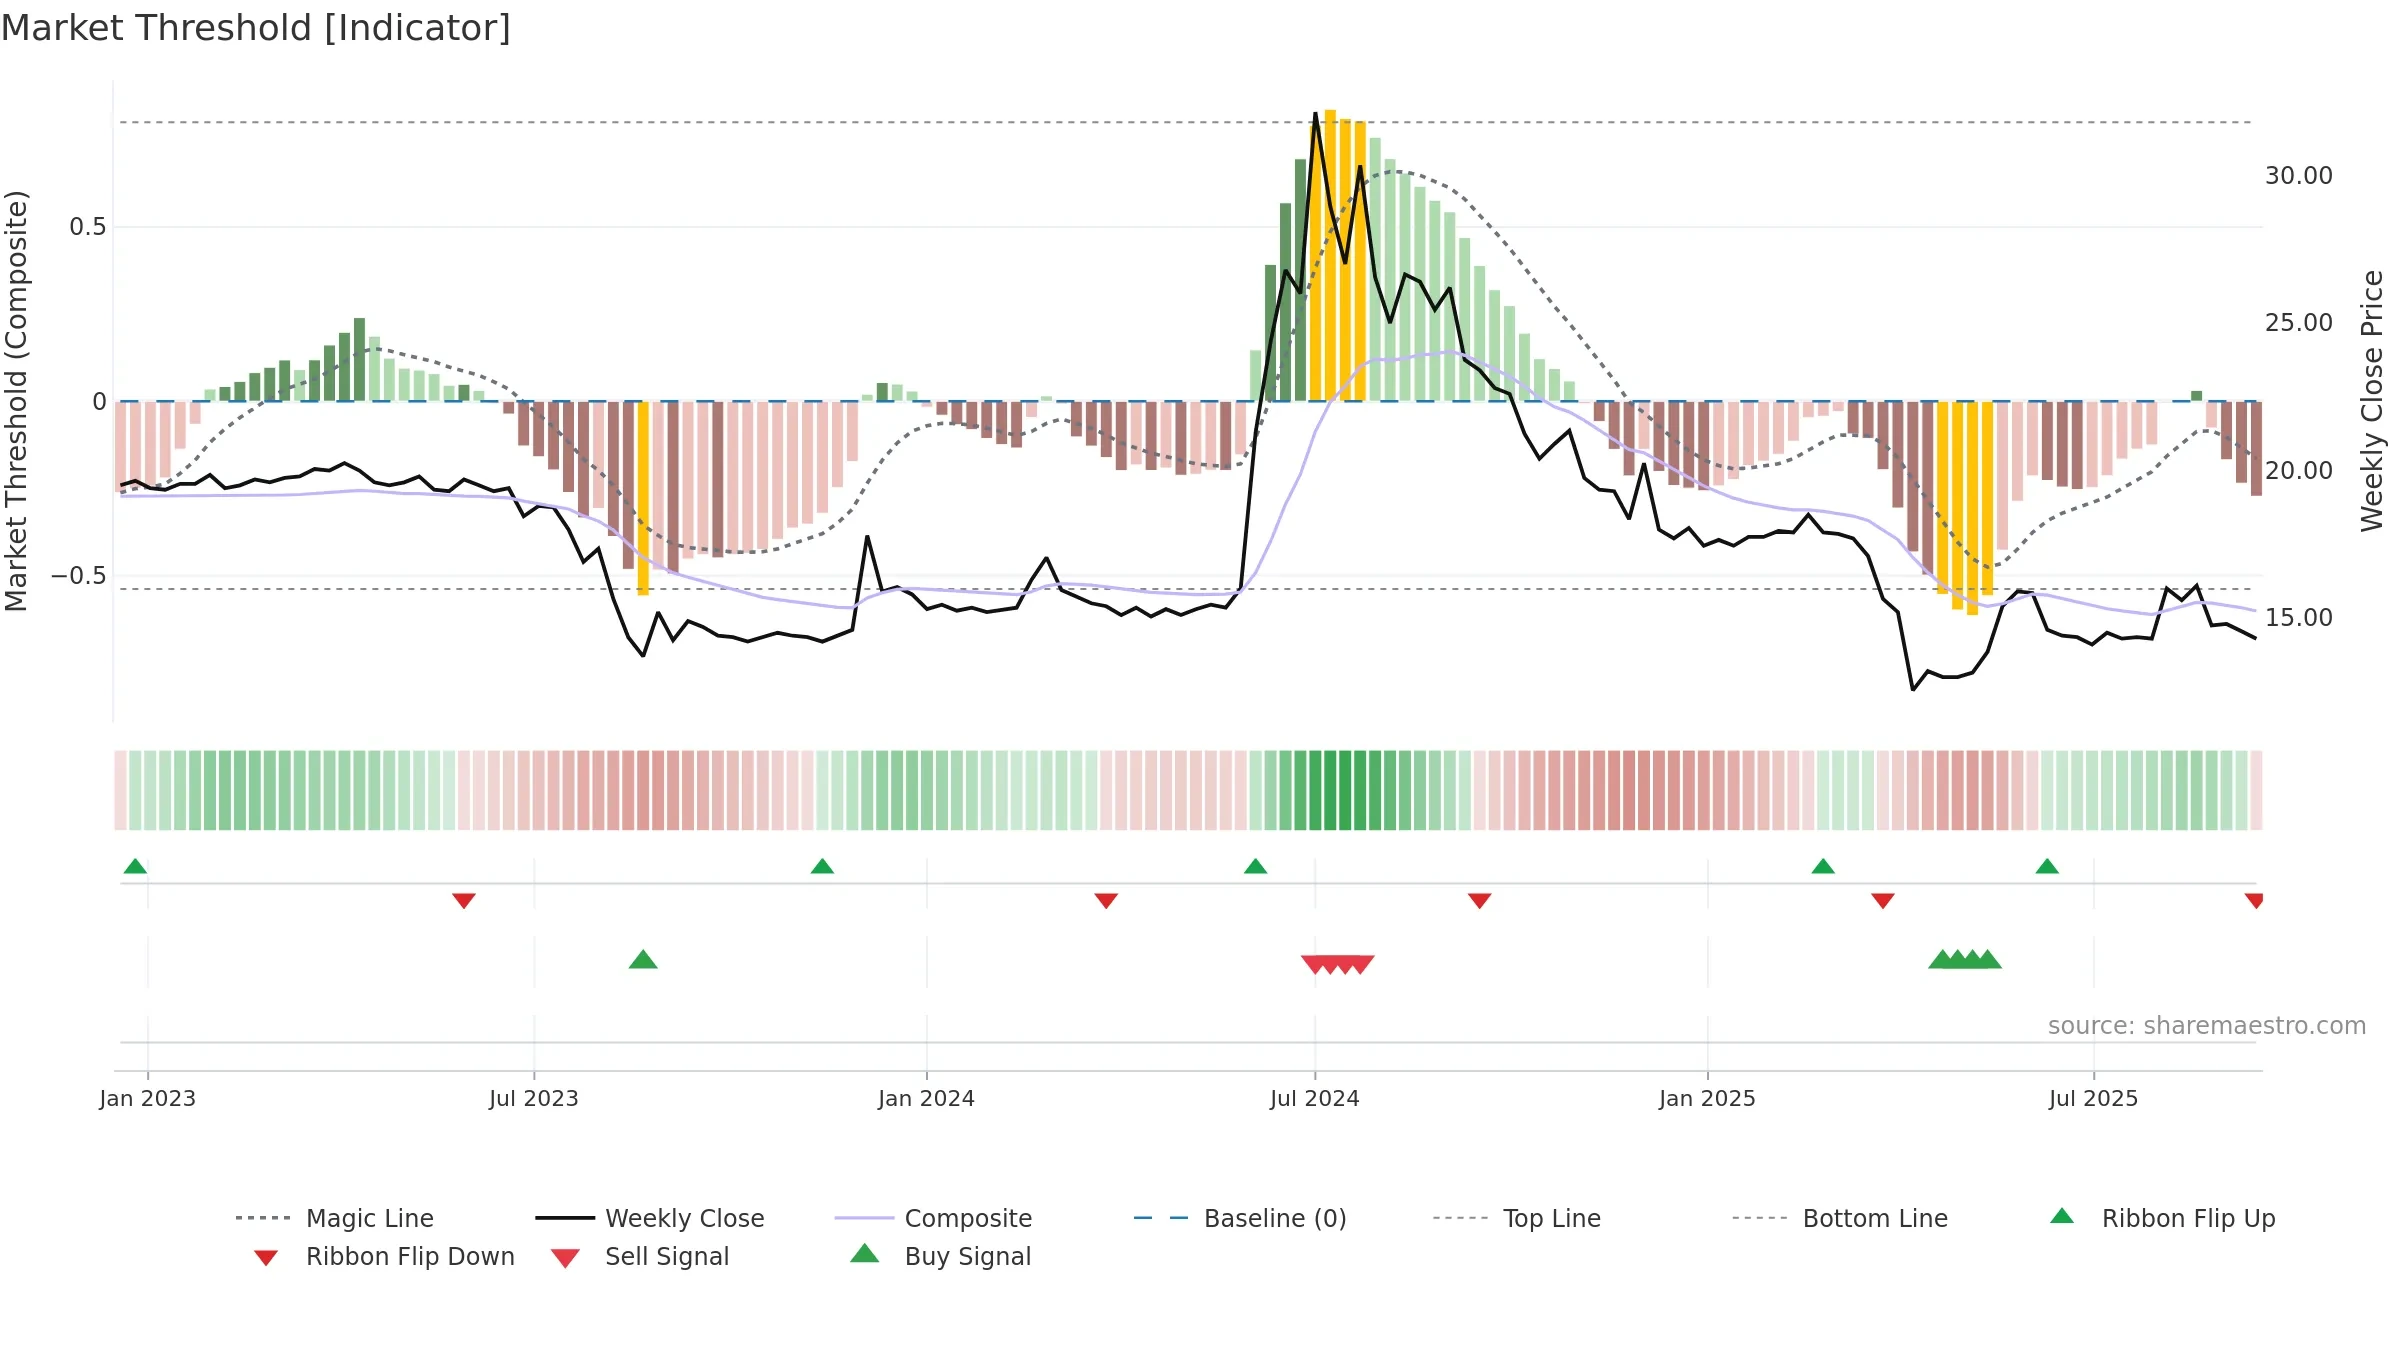Screen dimensions: 2400x1350
Task: Toggle the Buy Signal legend entry
Action: [x=940, y=1256]
